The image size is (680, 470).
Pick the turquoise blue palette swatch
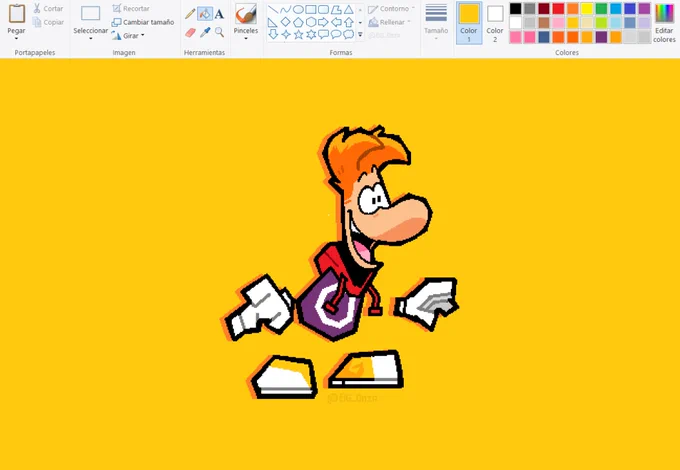616,8
